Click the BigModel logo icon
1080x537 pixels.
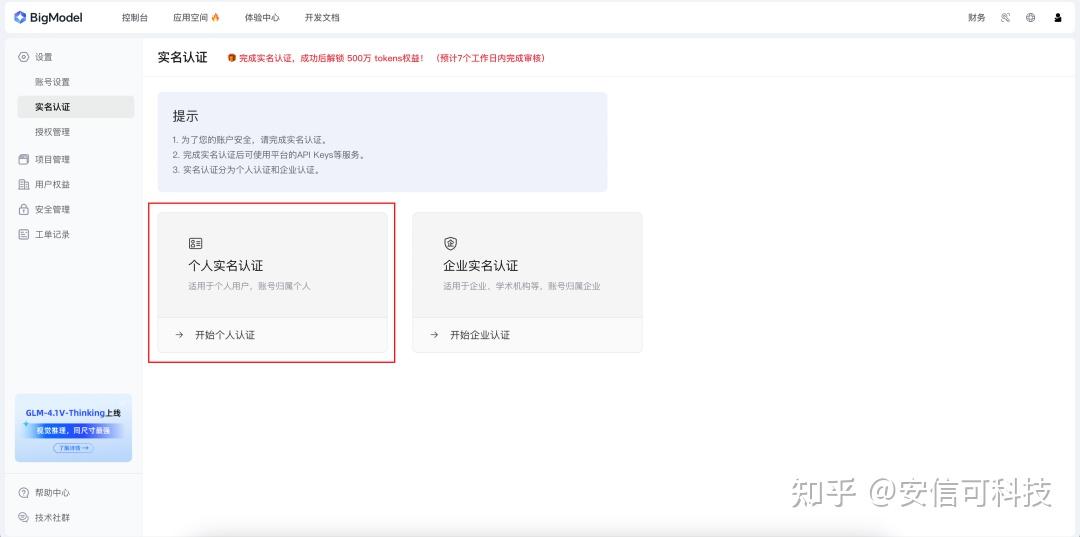click(20, 18)
